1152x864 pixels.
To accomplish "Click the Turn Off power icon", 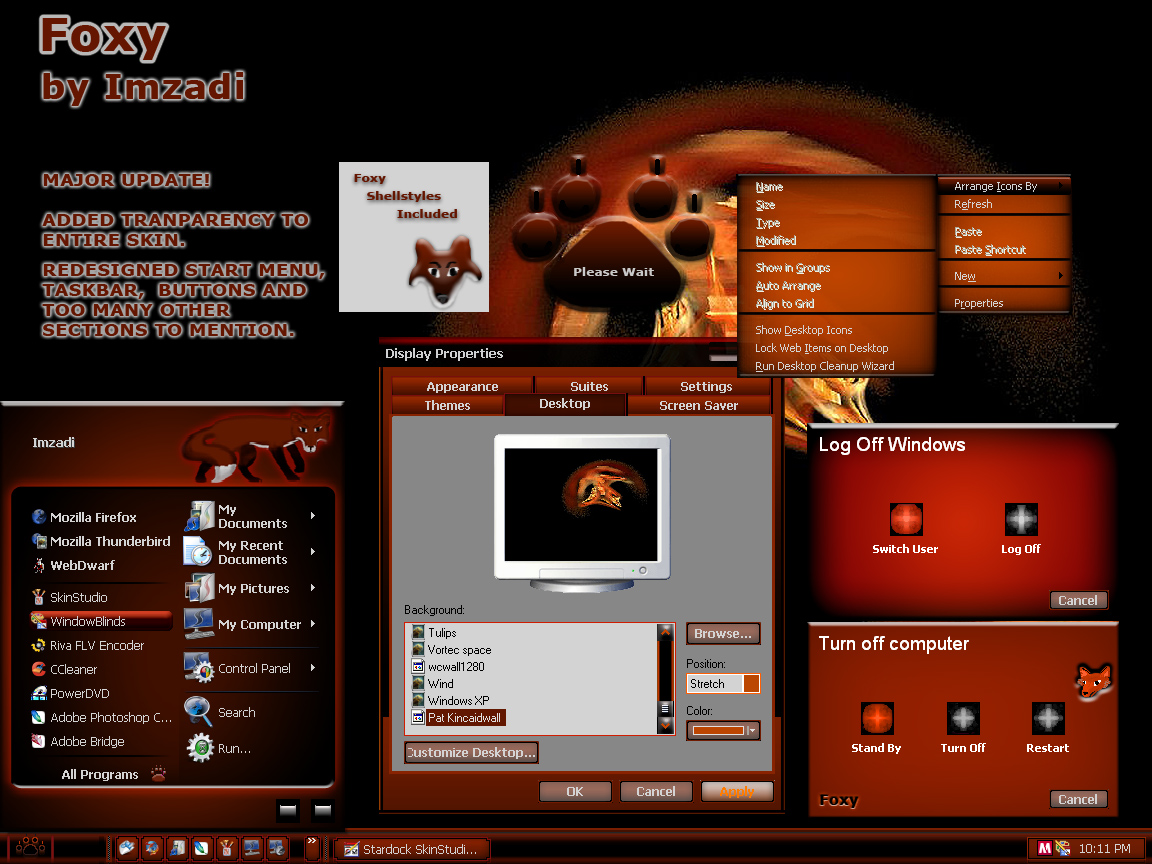I will coord(963,719).
